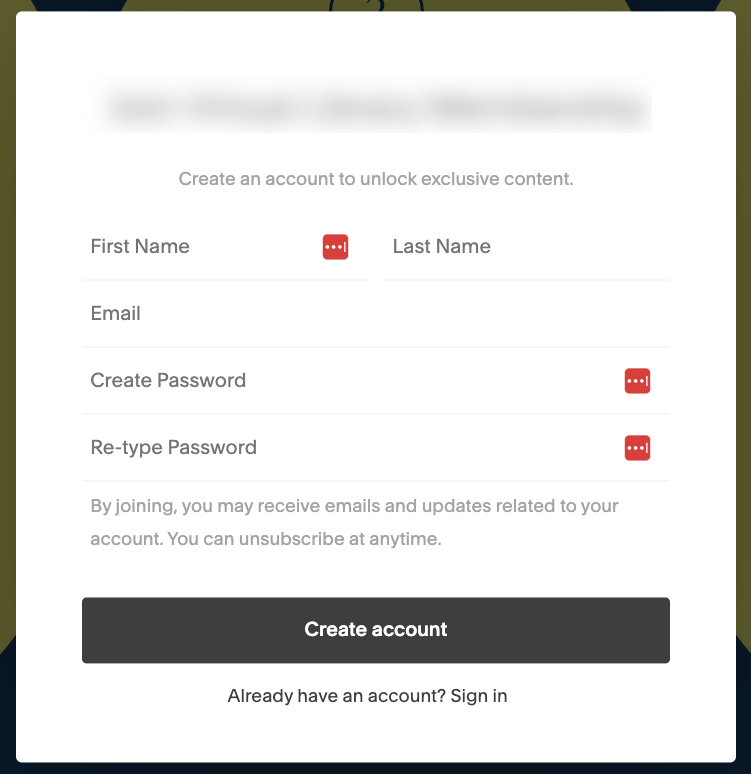Click empty white space beneath Sign in link
The width and height of the screenshot is (751, 774).
tap(375, 735)
